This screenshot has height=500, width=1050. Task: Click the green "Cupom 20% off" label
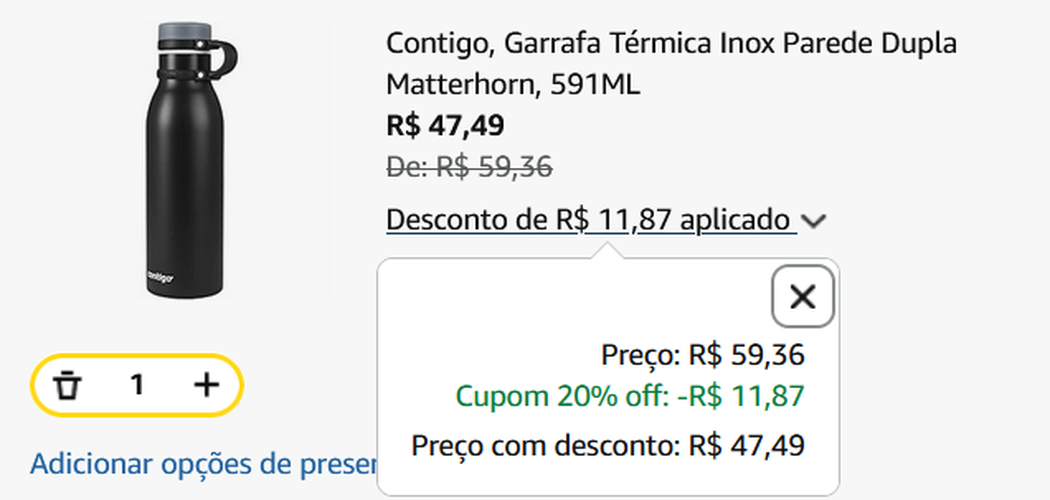561,397
